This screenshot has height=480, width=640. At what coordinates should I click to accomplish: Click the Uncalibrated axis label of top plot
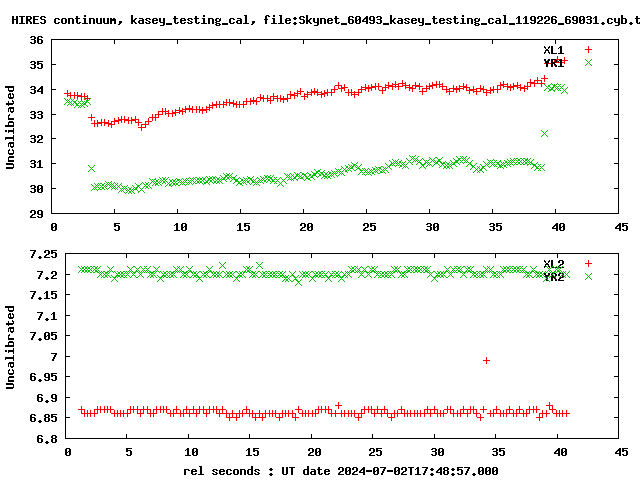(10, 127)
